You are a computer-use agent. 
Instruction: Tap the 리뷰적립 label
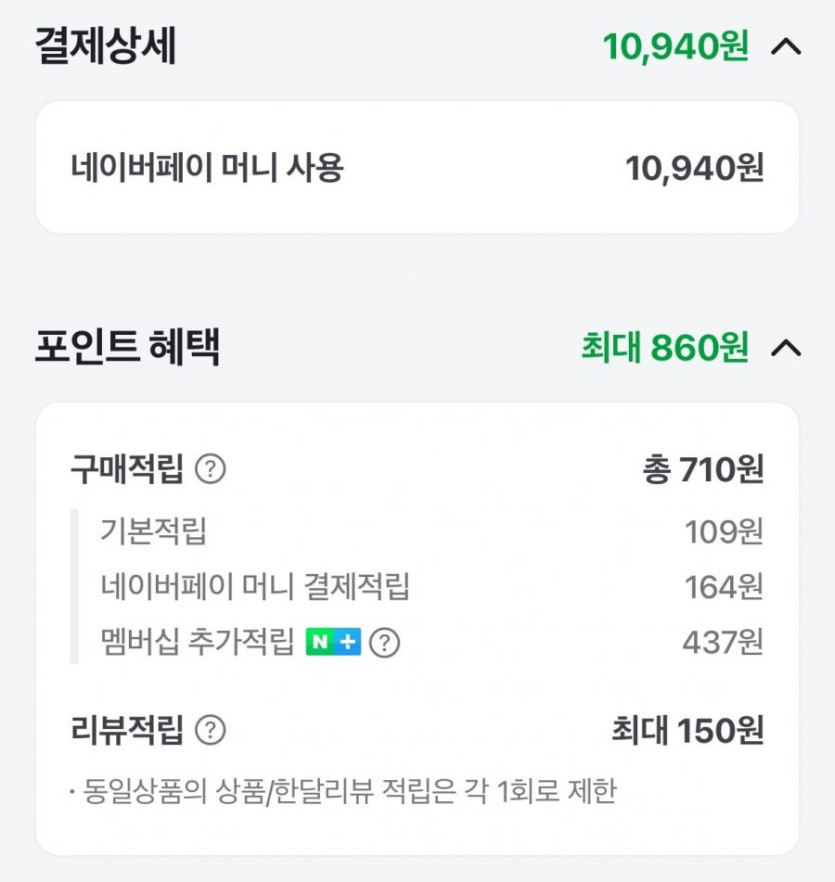(x=127, y=731)
